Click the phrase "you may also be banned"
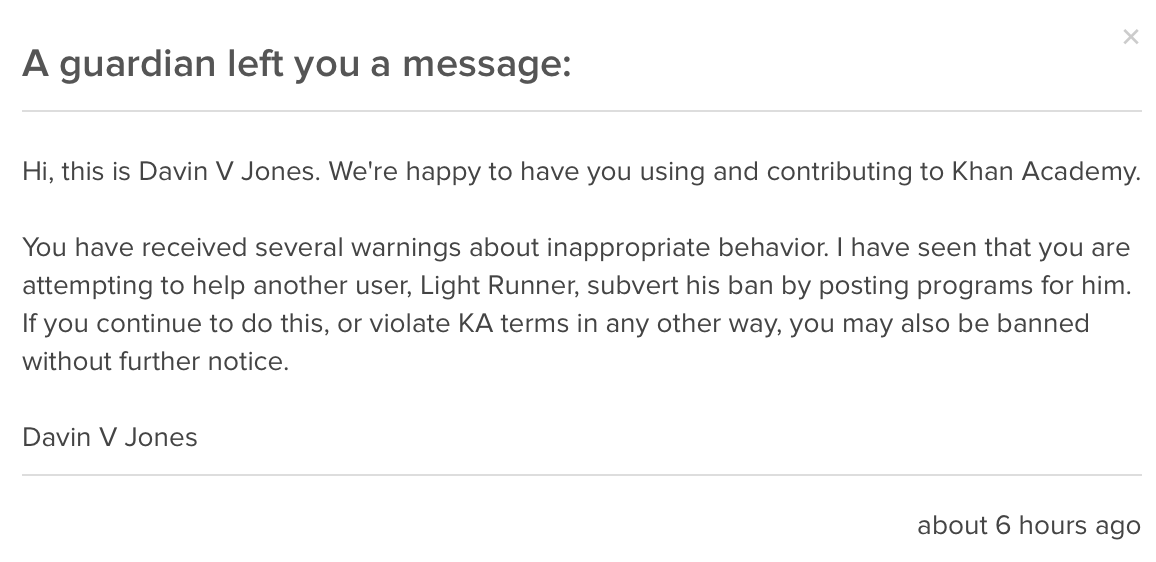This screenshot has width=1156, height=562. 939,323
